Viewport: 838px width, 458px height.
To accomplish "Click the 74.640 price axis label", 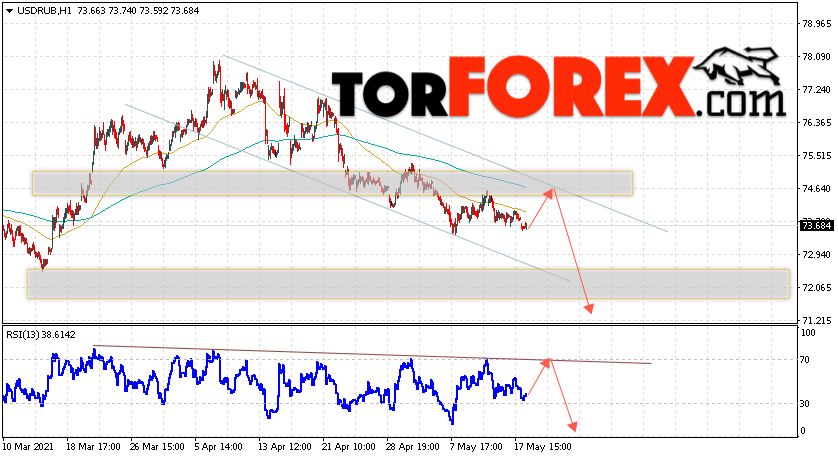I will [x=817, y=189].
